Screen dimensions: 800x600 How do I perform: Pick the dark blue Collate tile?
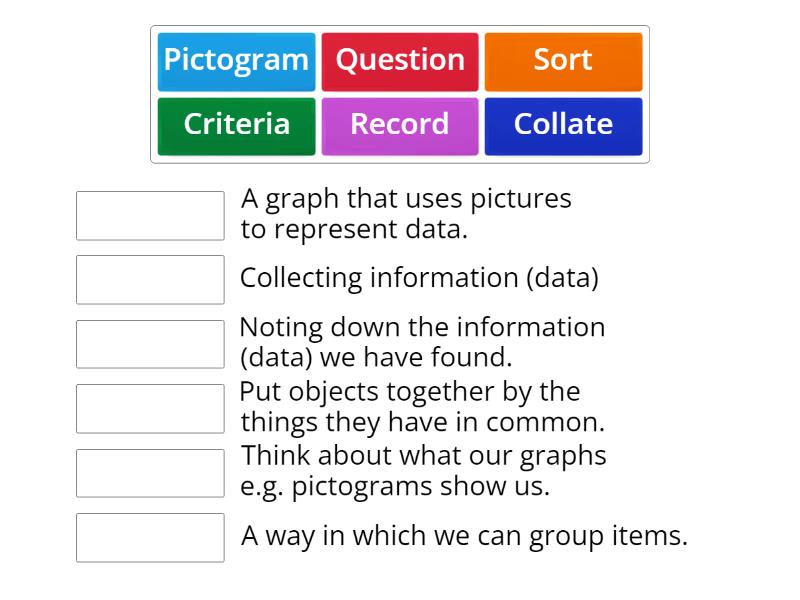click(x=563, y=125)
